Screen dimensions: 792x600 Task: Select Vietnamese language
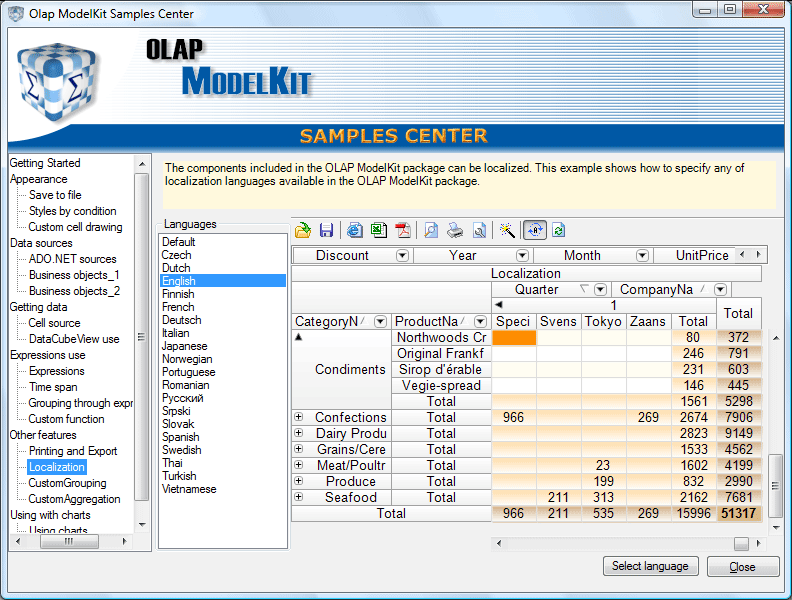(x=189, y=489)
